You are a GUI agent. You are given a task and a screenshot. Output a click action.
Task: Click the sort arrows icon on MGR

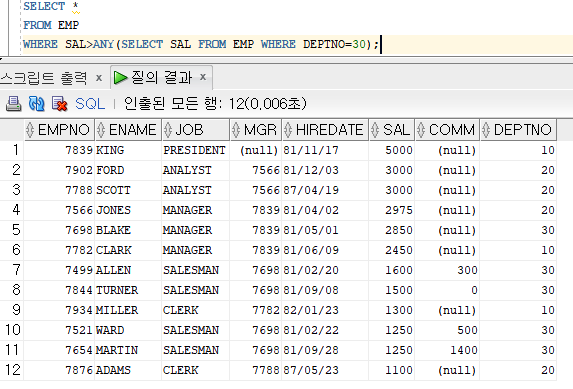pos(236,130)
